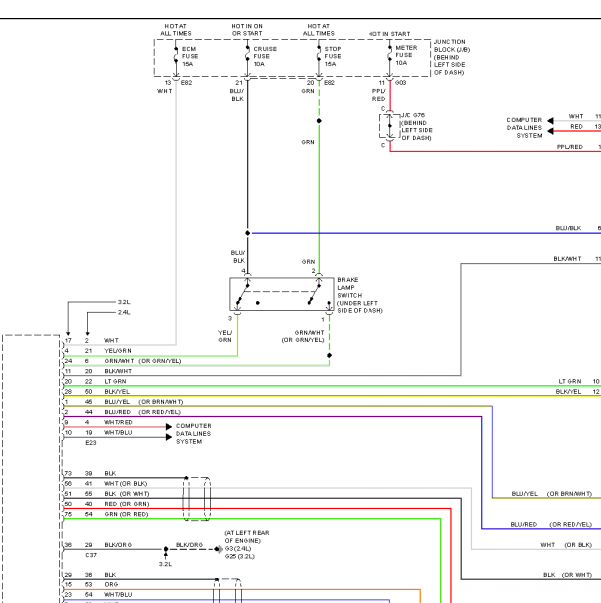Click BLU/RED (OR RED/YEL) row at pins 2/44

click(x=123, y=412)
